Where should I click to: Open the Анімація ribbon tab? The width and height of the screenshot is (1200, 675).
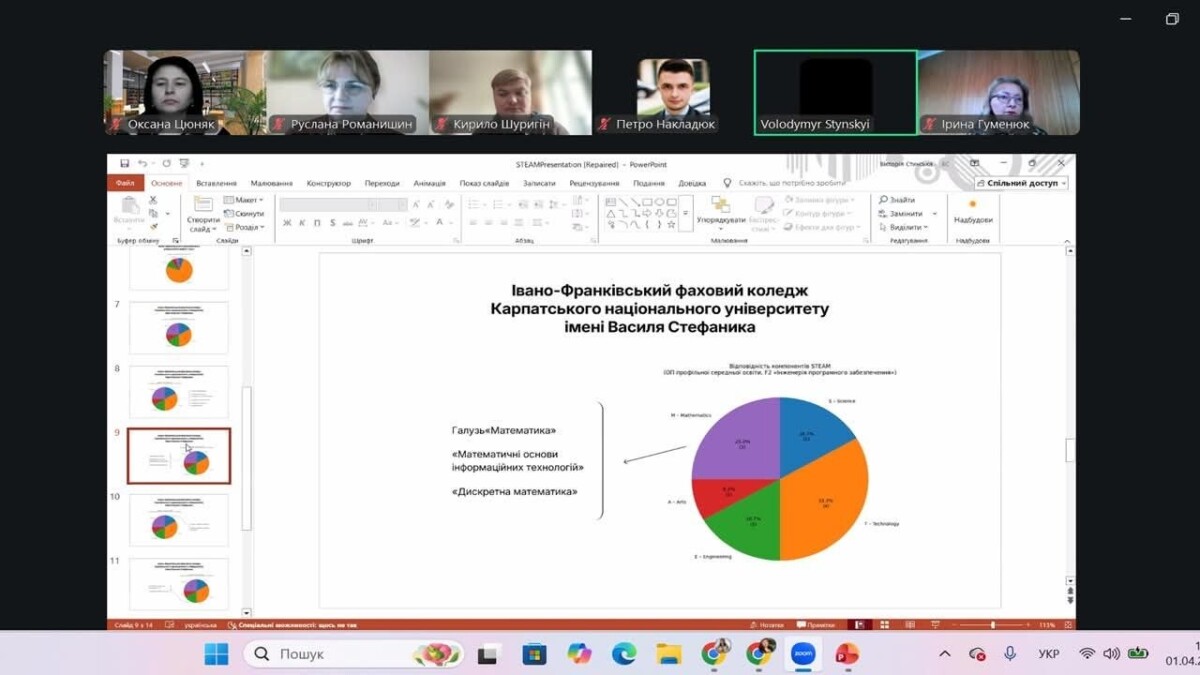429,183
